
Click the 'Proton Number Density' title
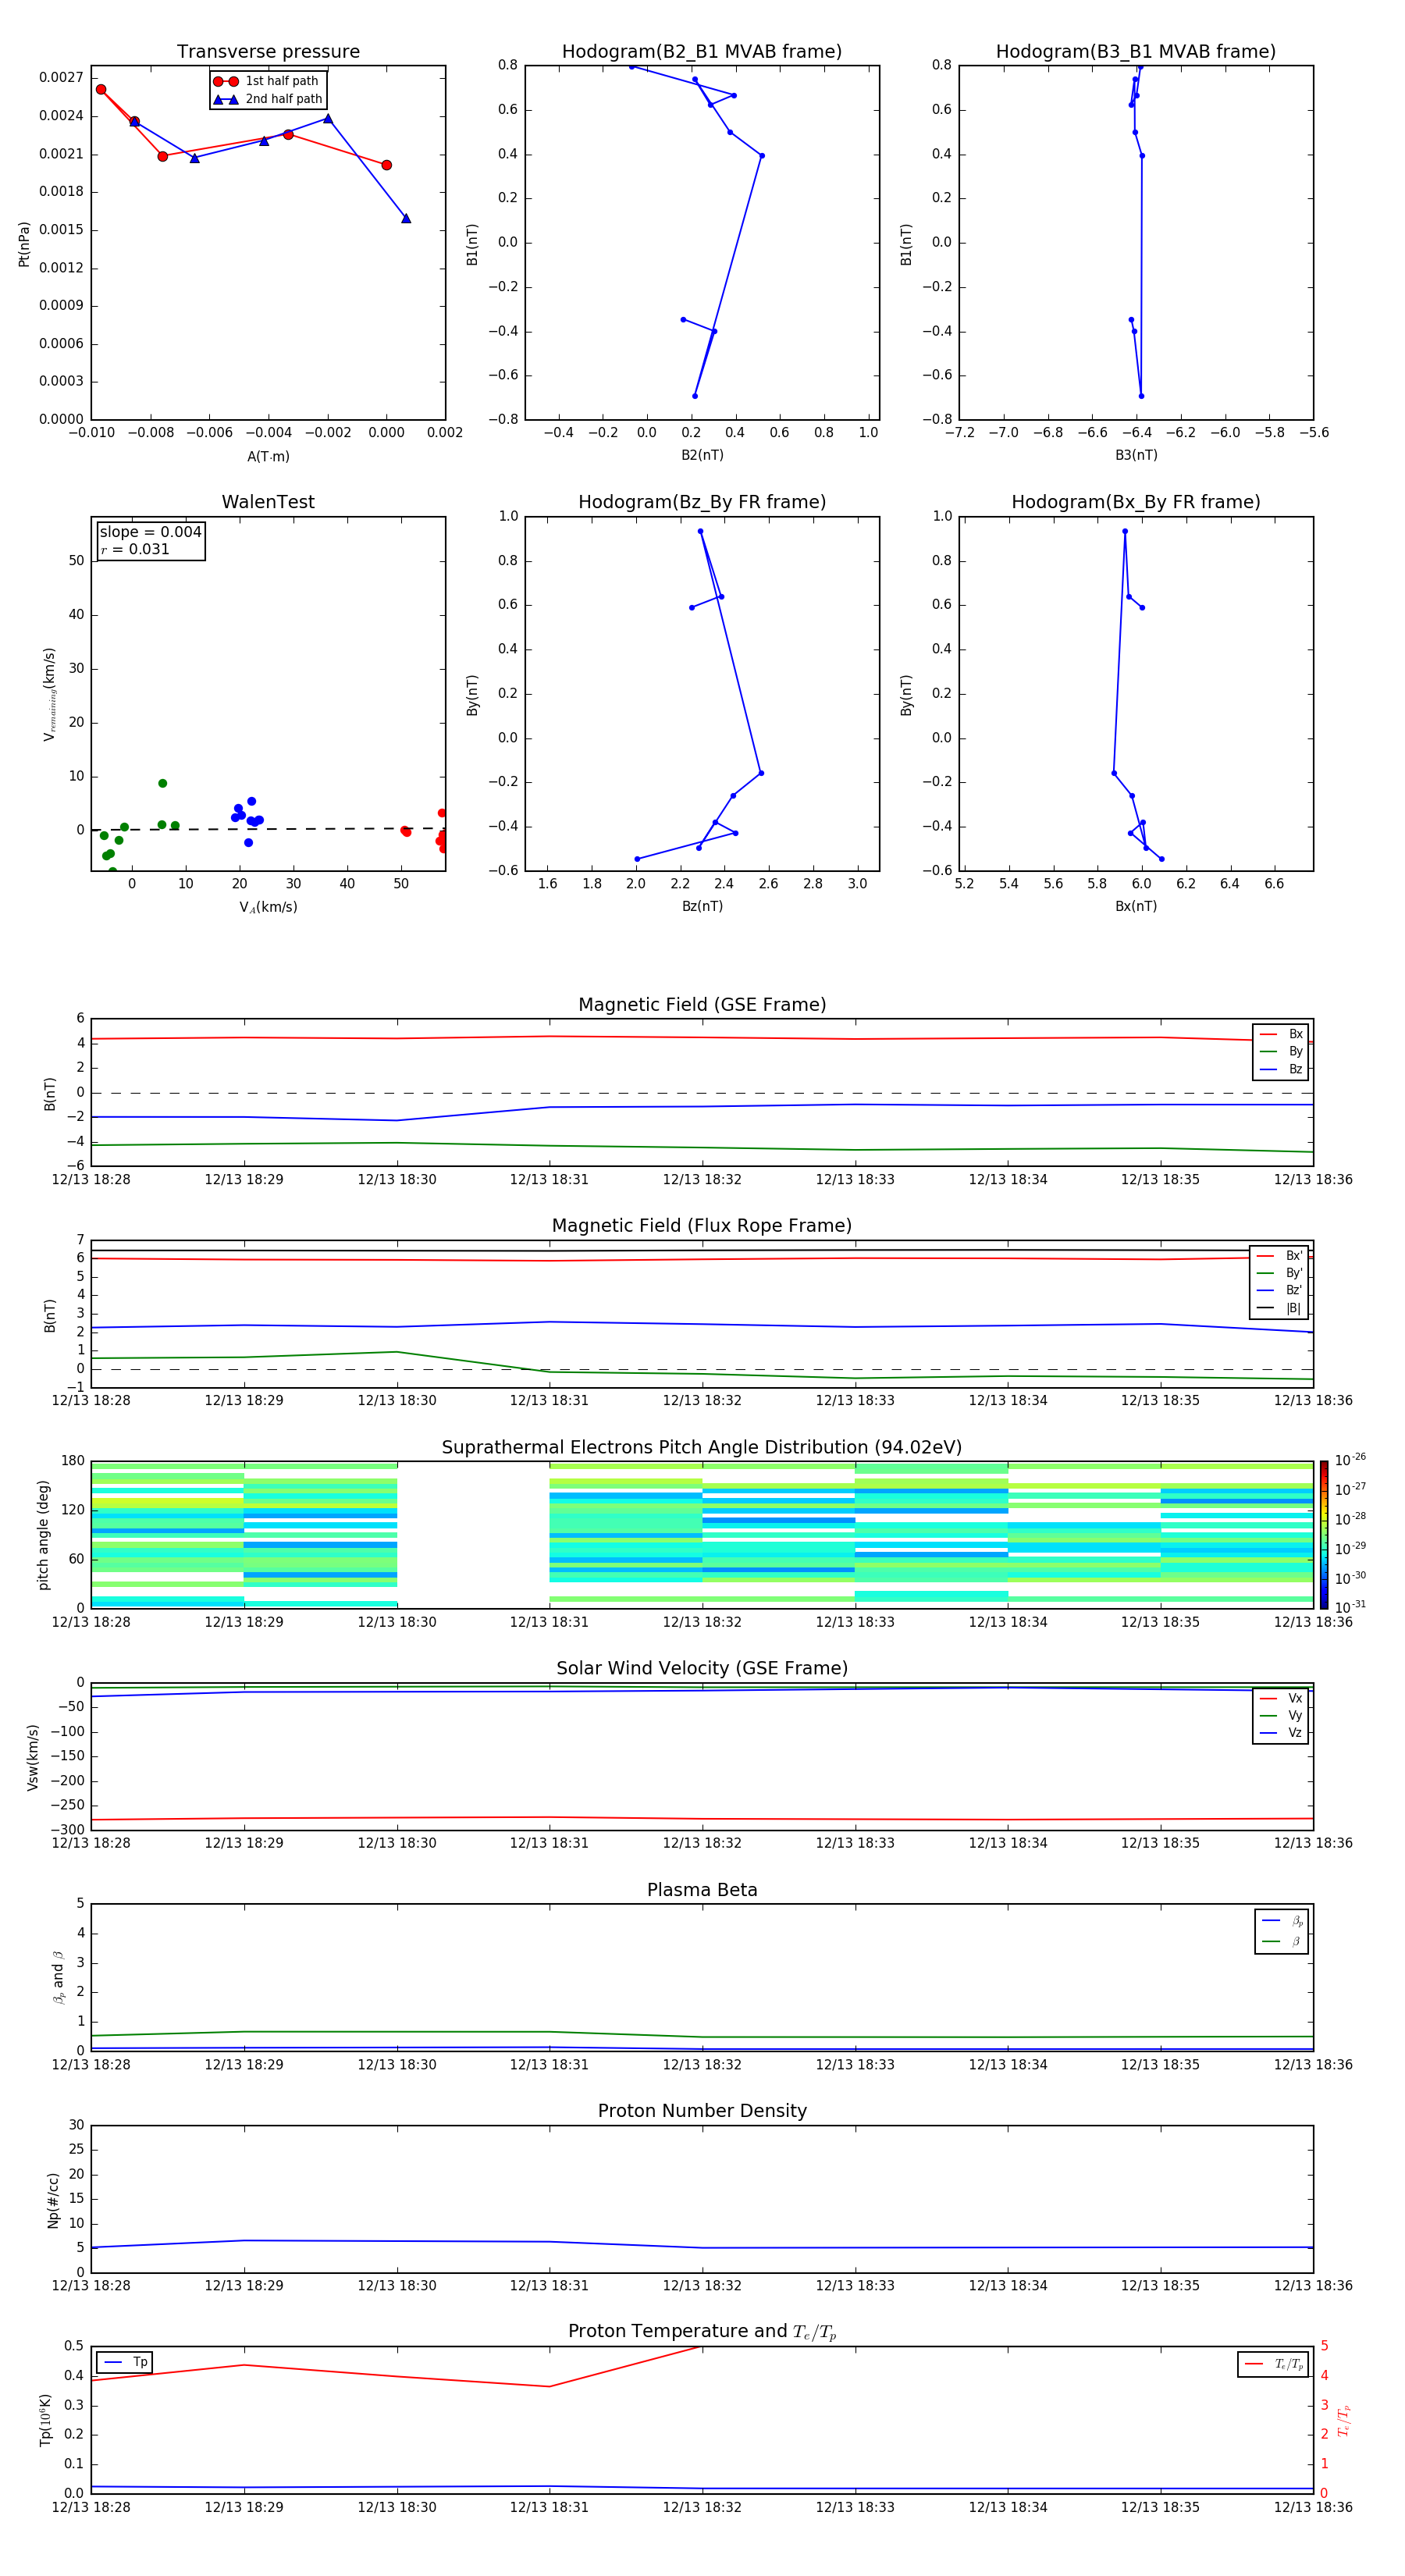pyautogui.click(x=702, y=2111)
